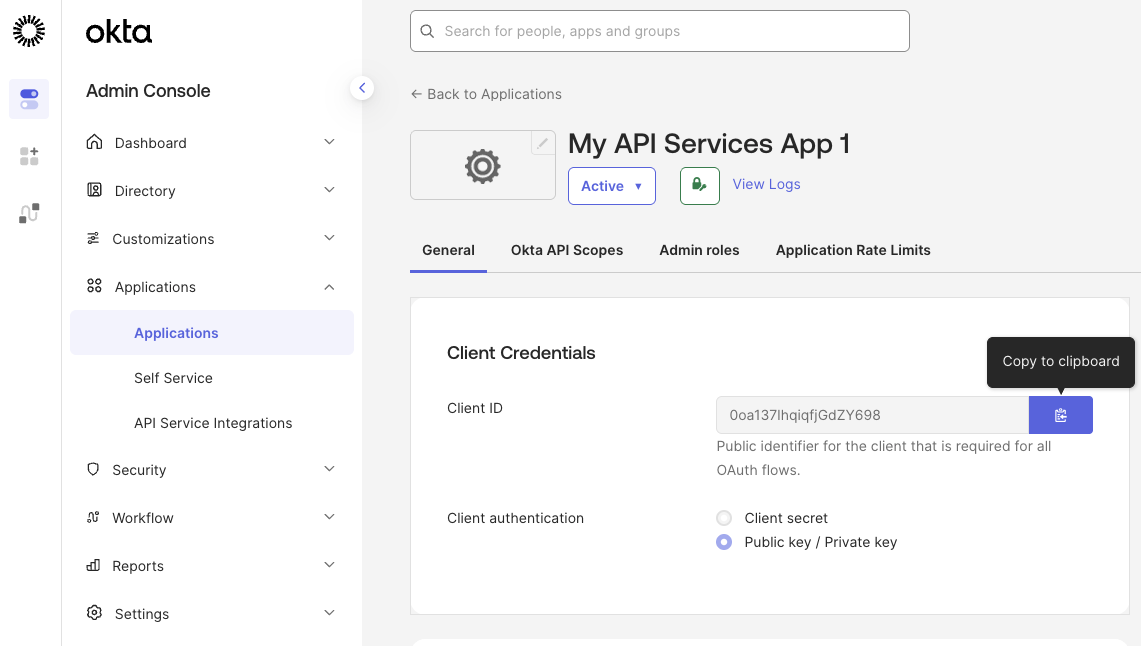
Task: Click the okta wordmark logo
Action: point(119,32)
